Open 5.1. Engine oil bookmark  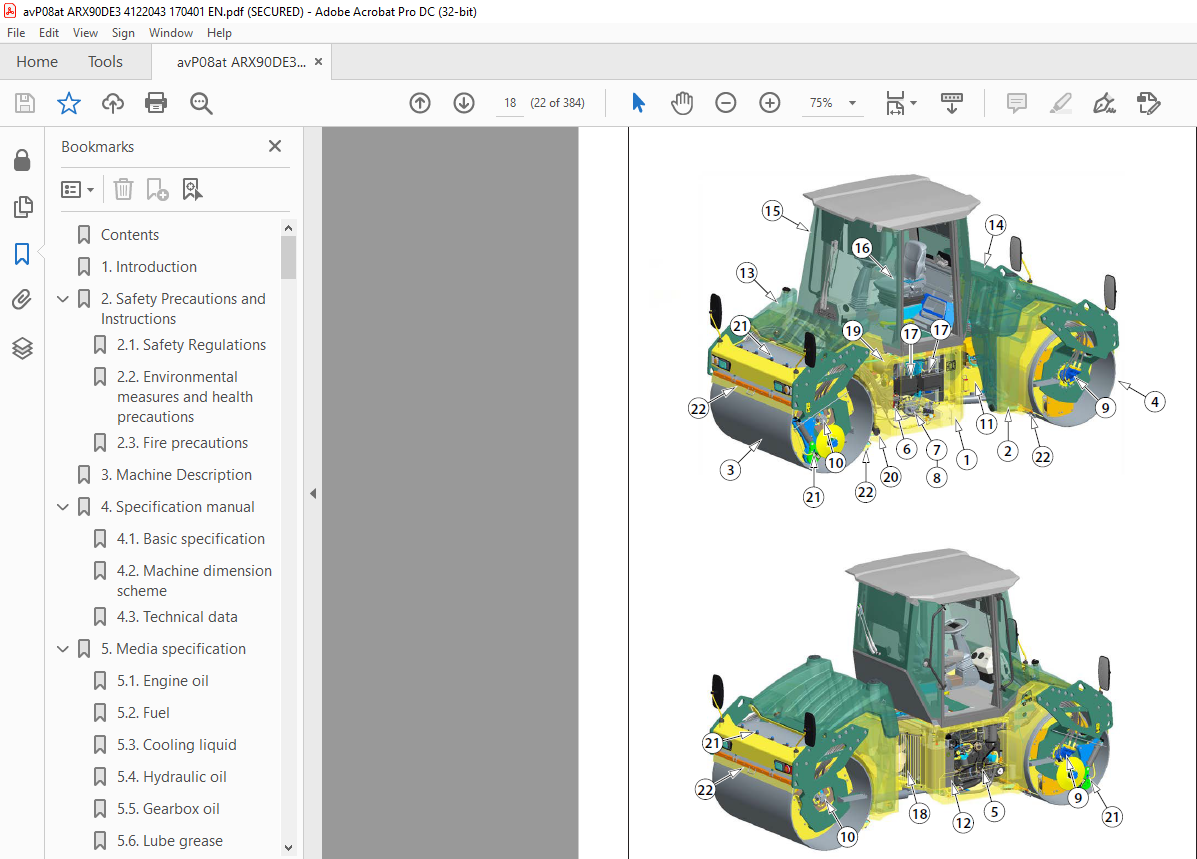point(163,681)
